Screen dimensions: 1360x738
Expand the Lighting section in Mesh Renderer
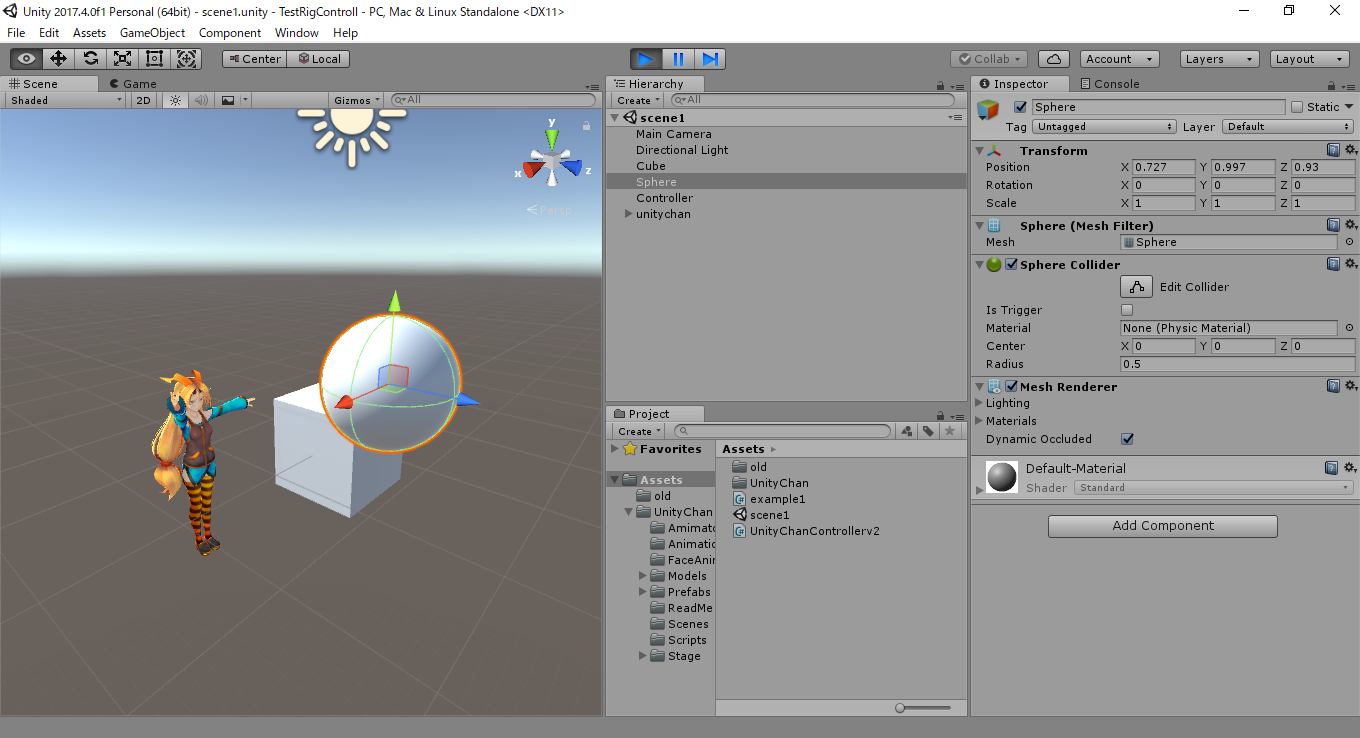(x=980, y=403)
